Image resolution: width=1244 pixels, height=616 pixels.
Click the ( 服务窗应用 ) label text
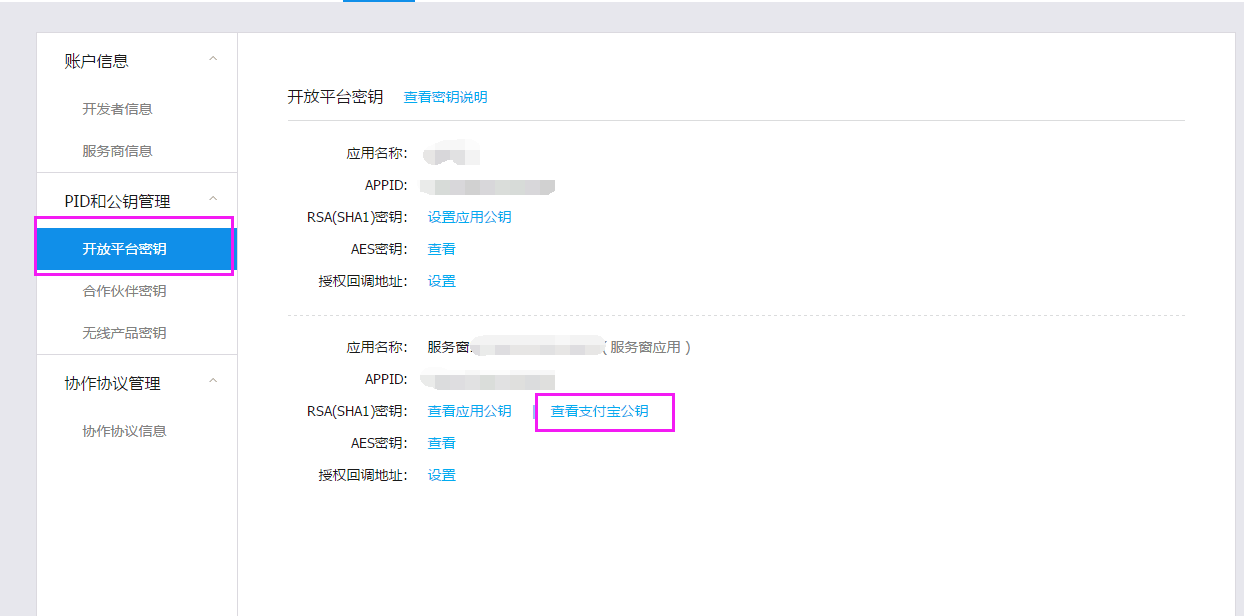coord(647,347)
